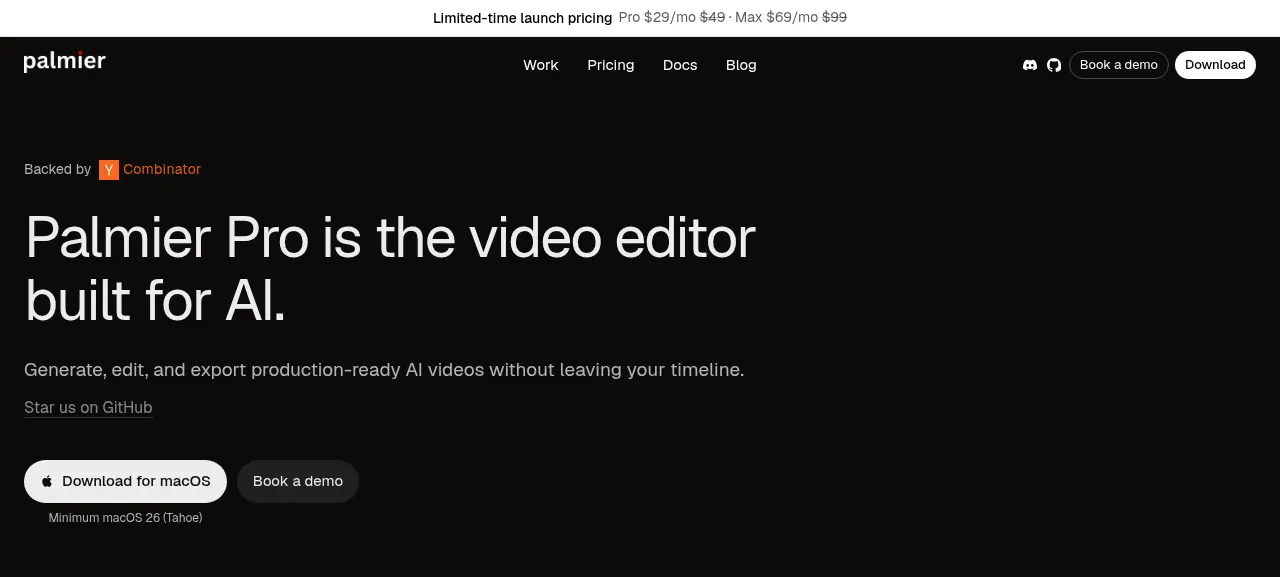Click the Backed by label
Image resolution: width=1280 pixels, height=577 pixels.
[x=57, y=169]
